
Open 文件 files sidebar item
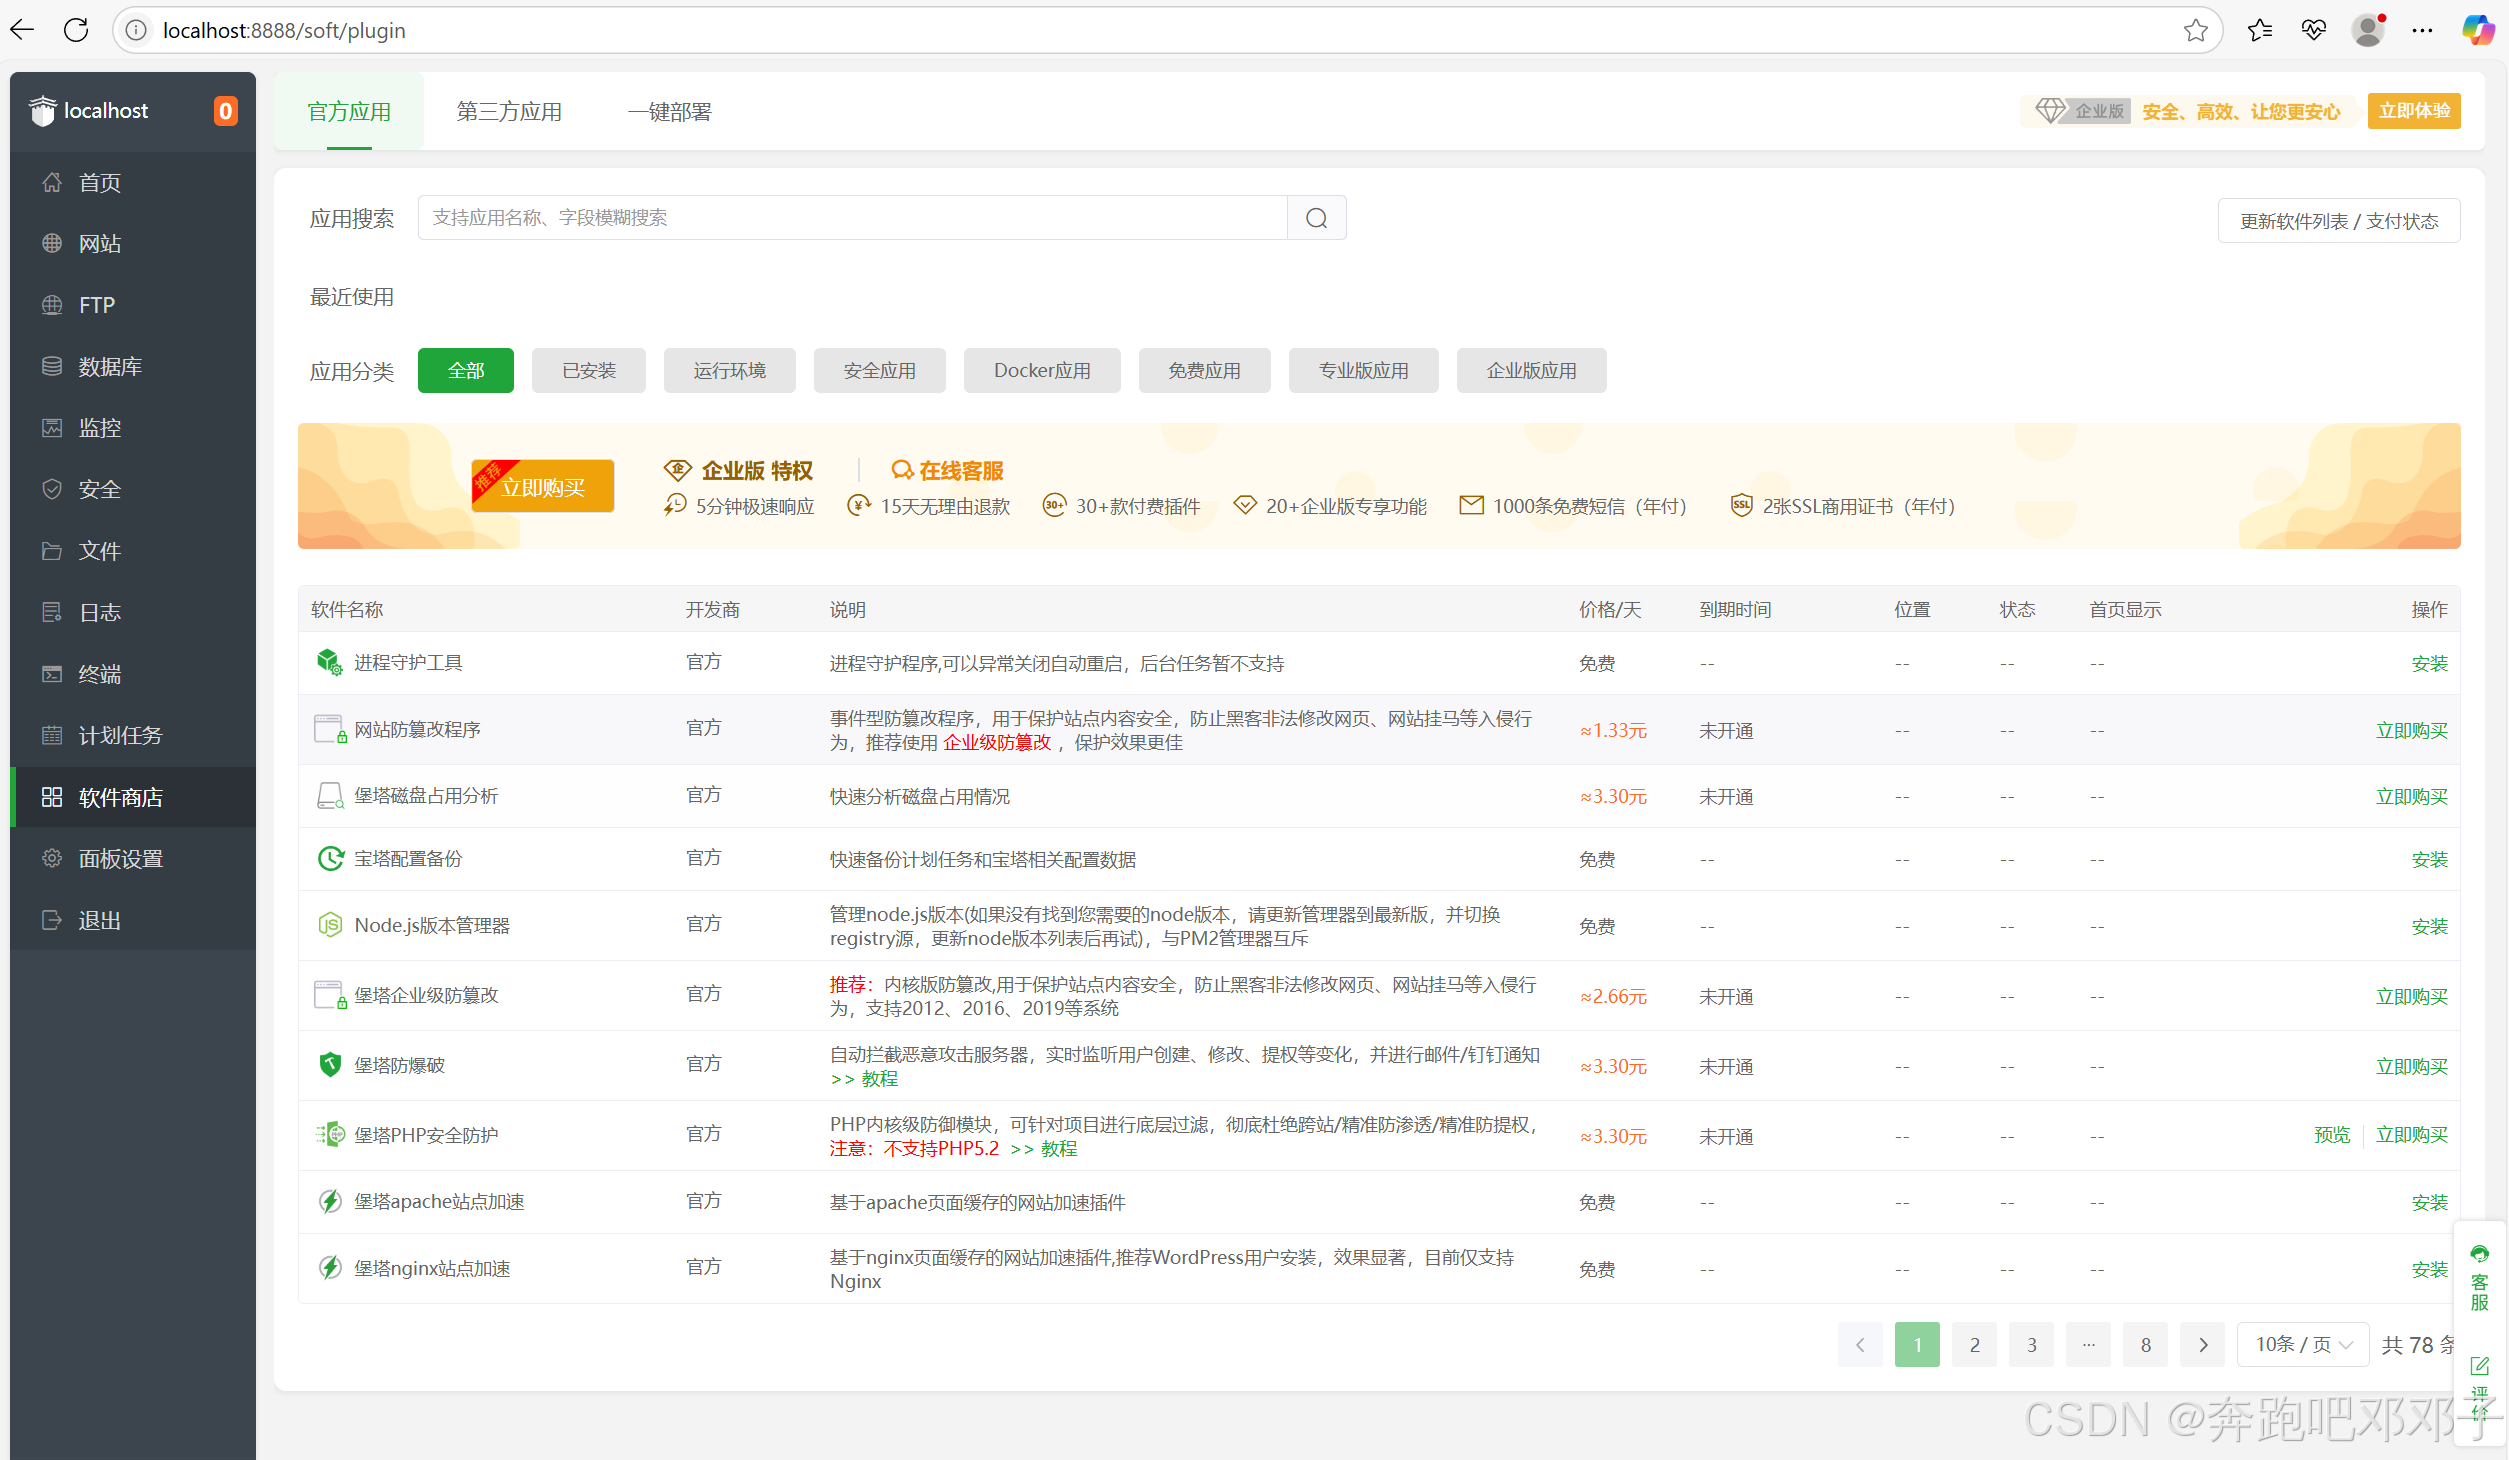click(x=133, y=551)
